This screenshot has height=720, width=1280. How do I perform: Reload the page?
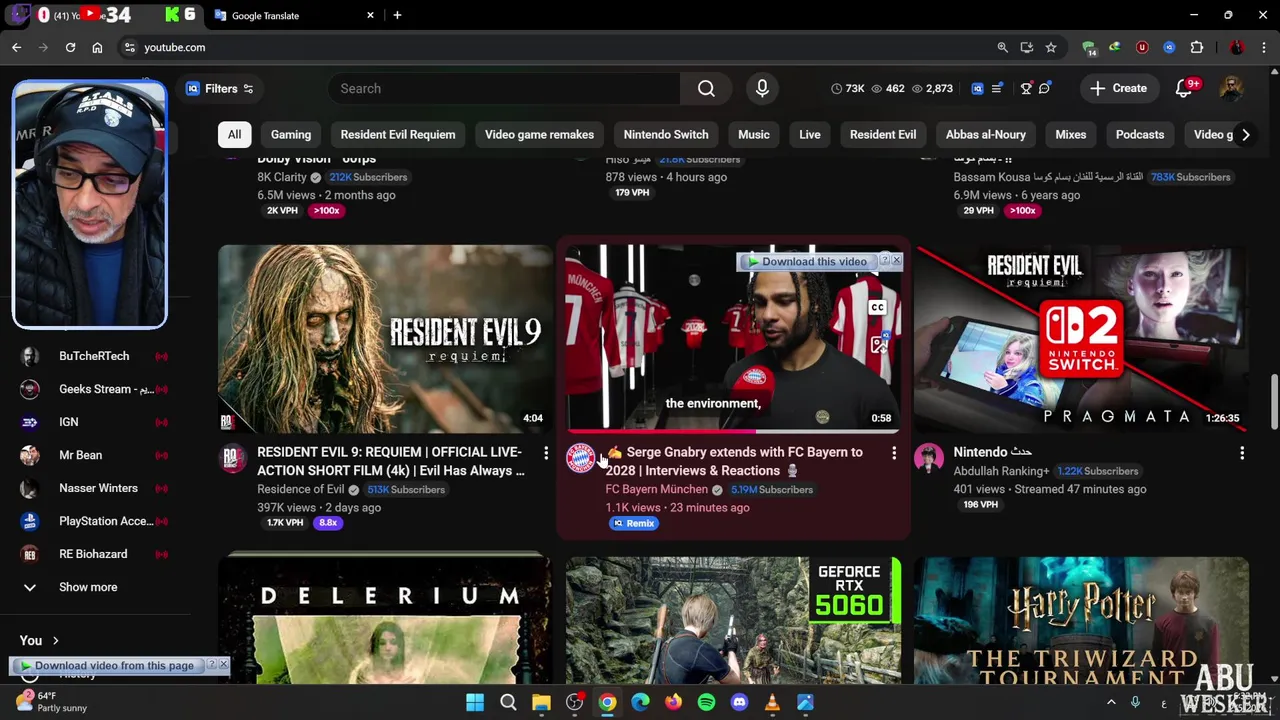coord(70,47)
